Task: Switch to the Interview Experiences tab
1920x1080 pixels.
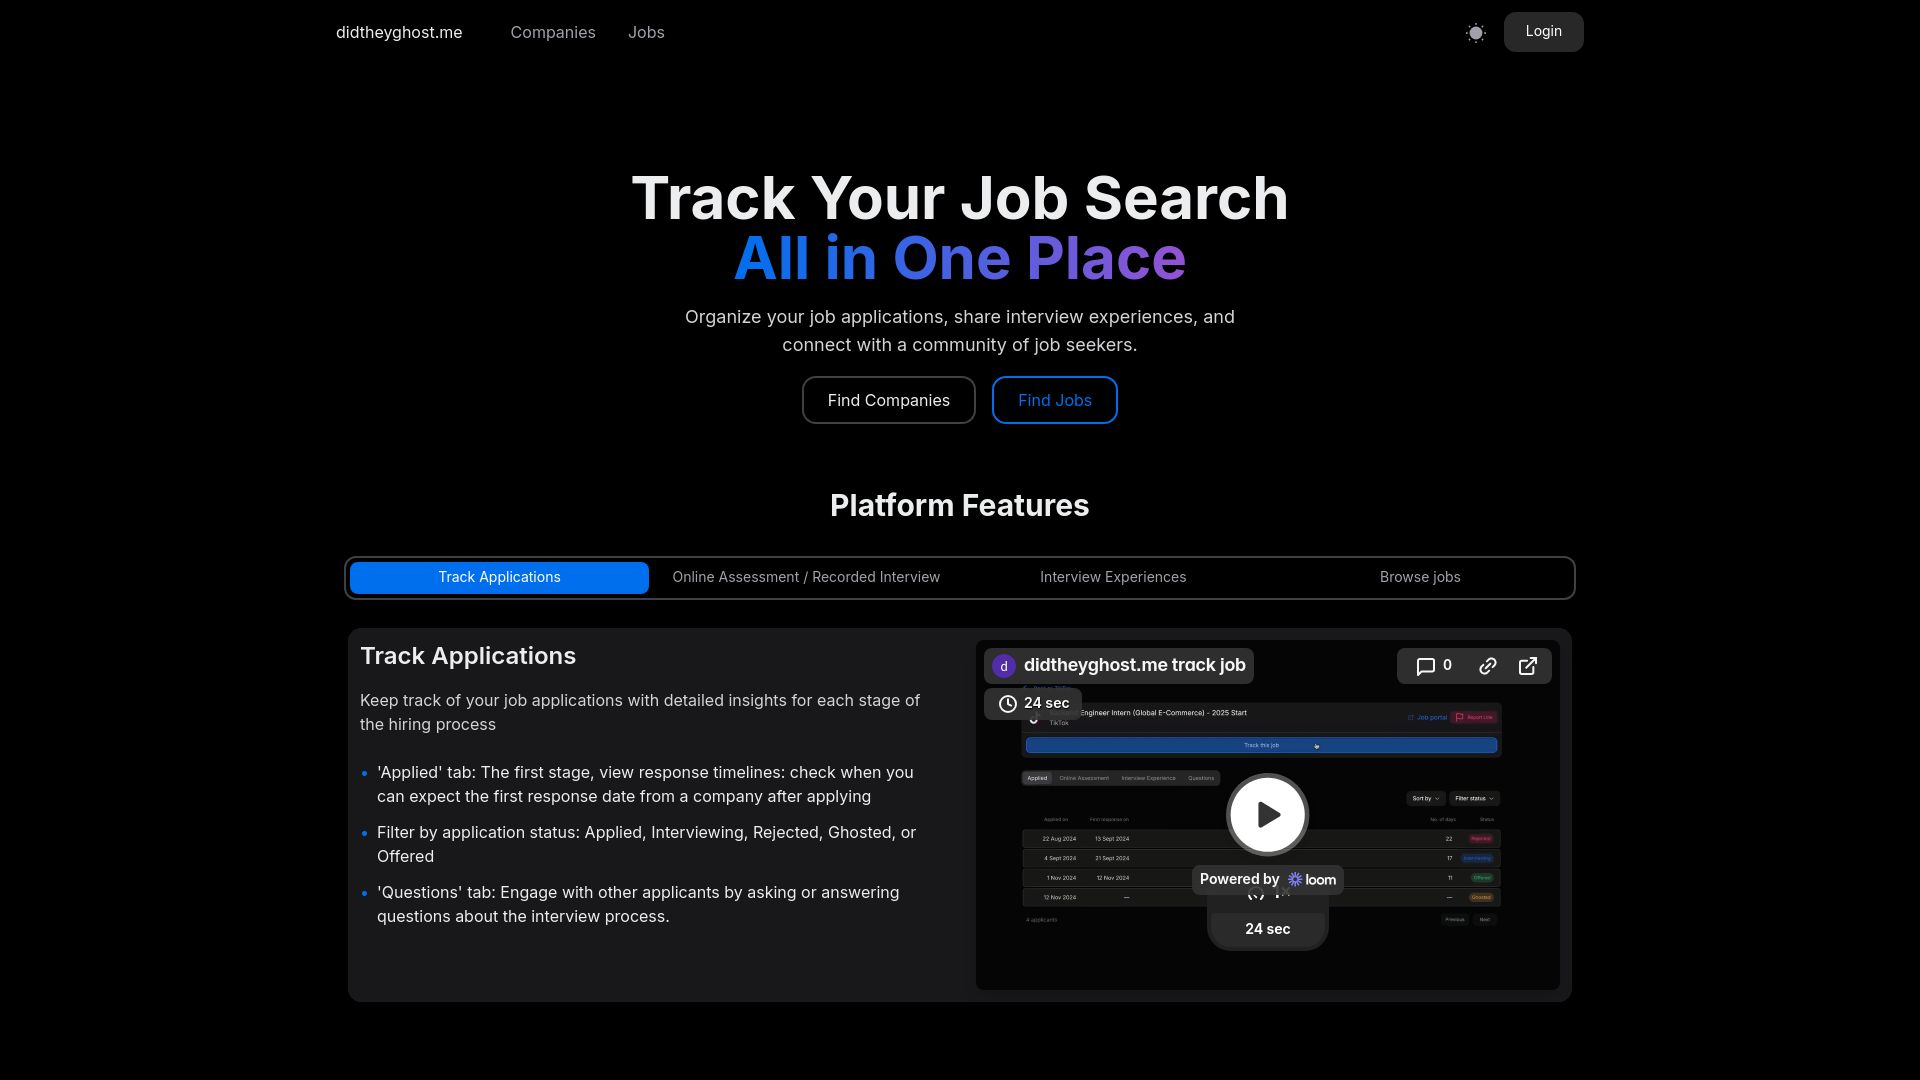Action: pos(1113,578)
